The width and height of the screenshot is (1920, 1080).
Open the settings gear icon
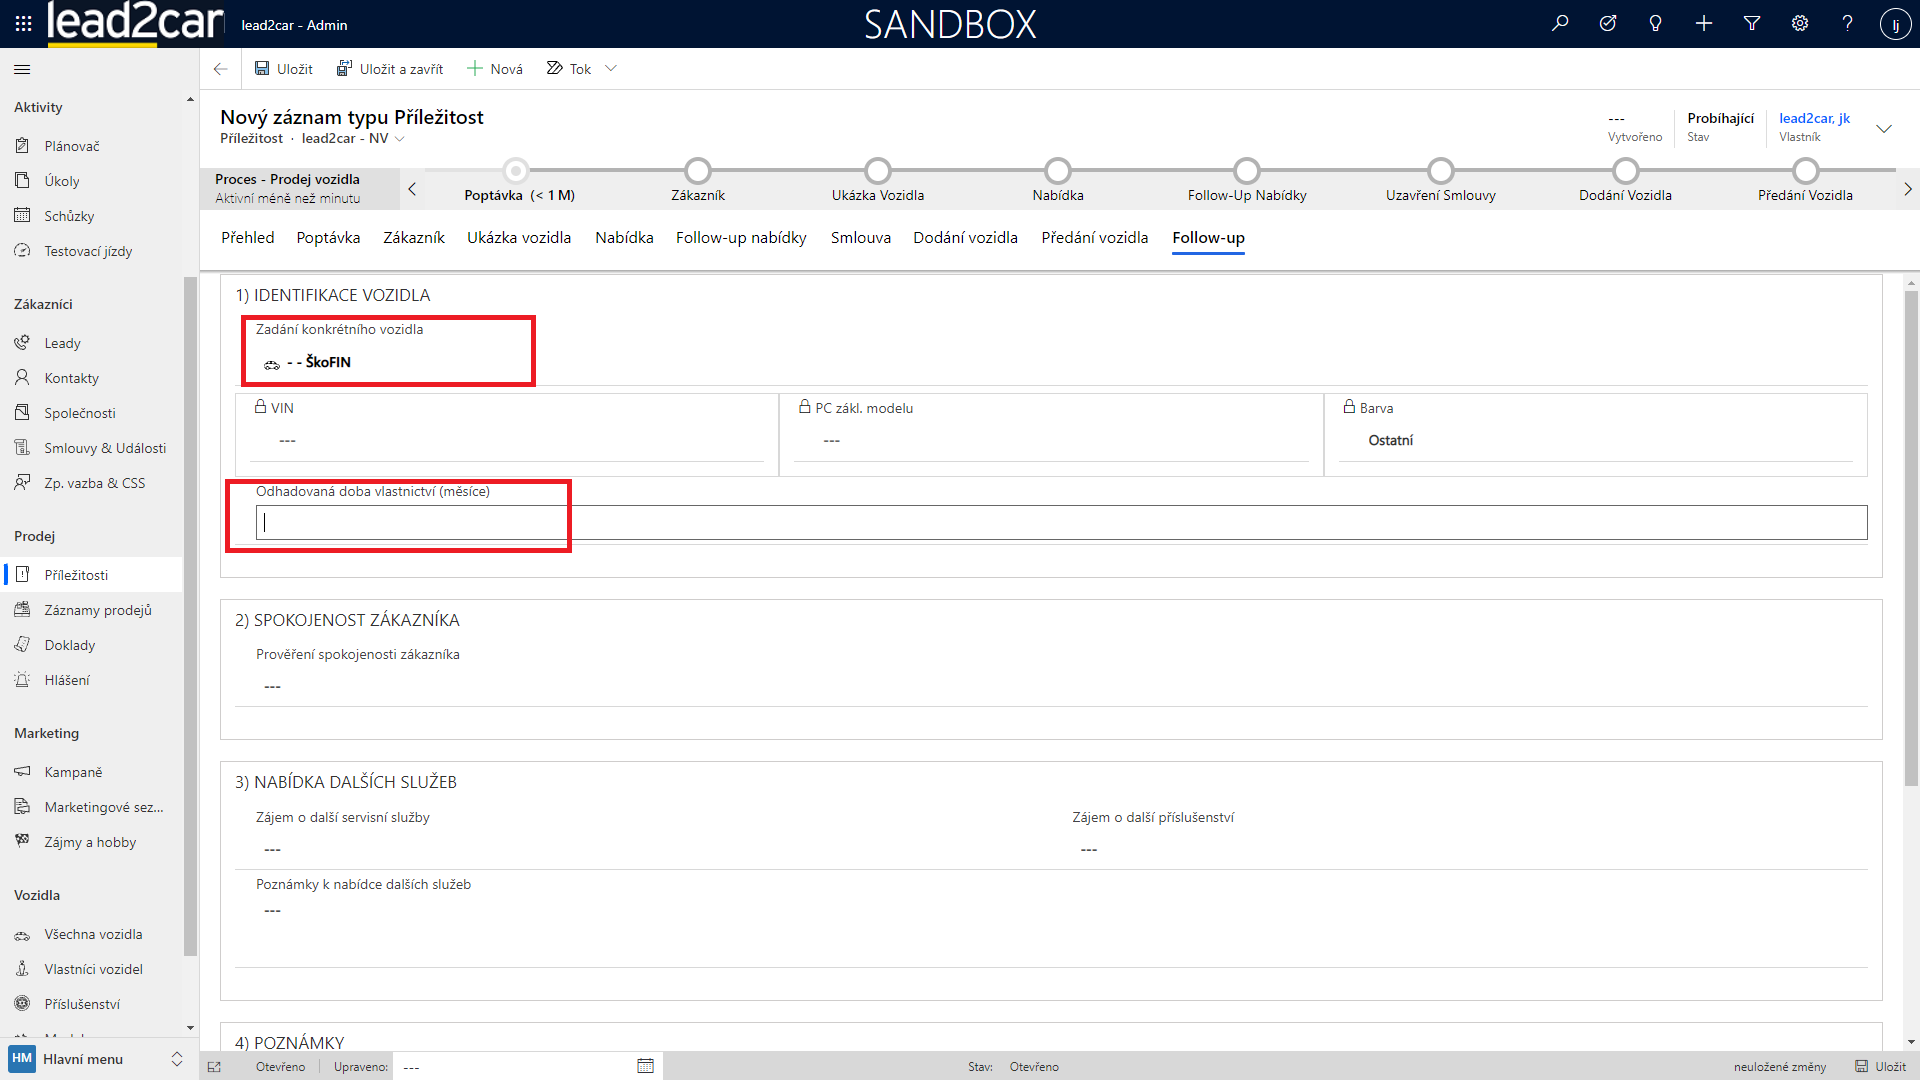[1800, 23]
